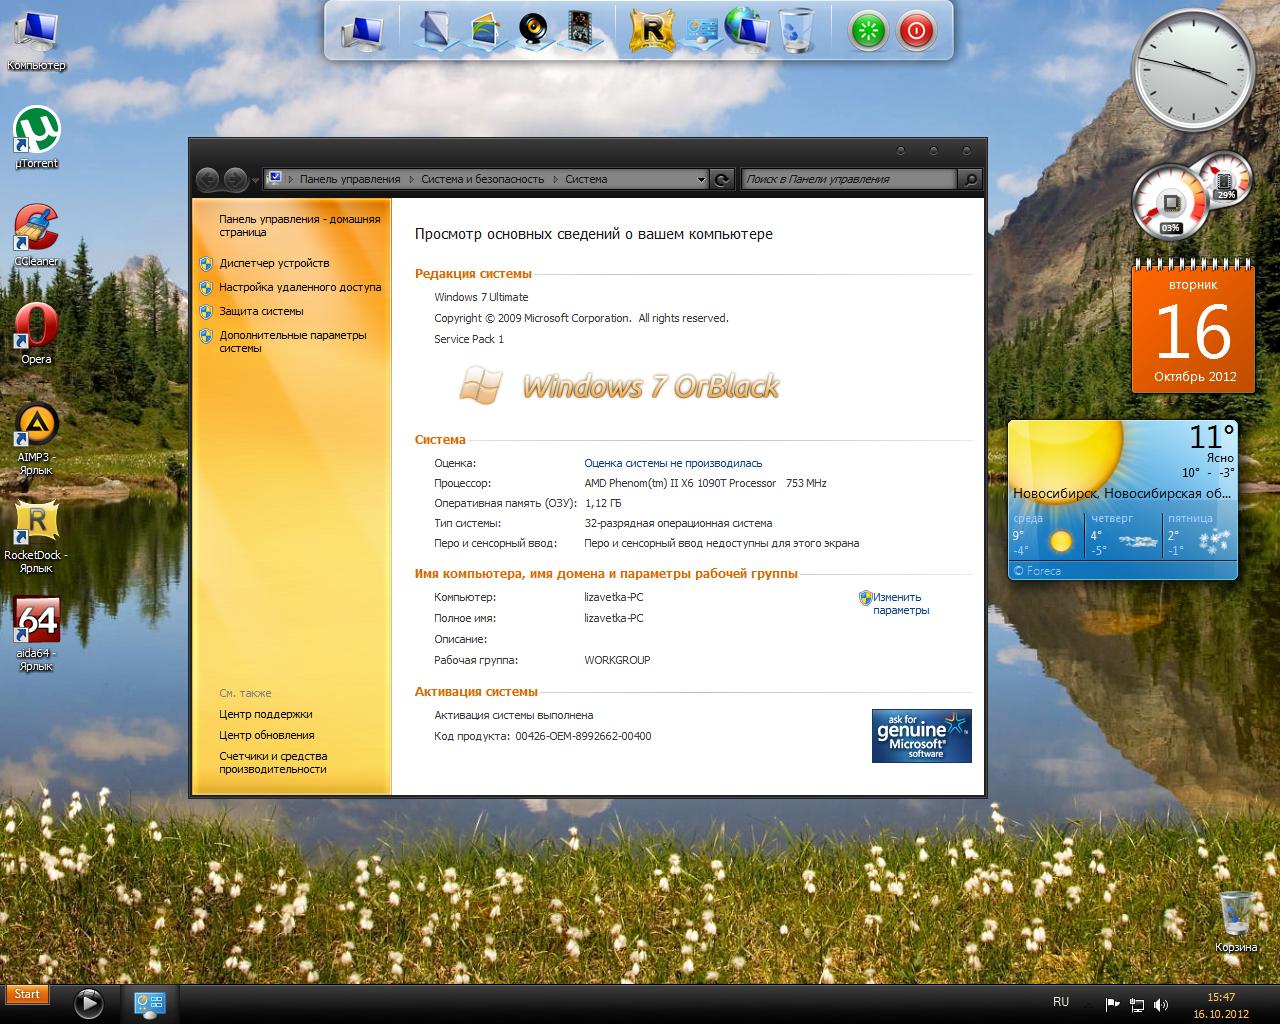Open CCleaner desktop shortcut
1280x1024 pixels.
(x=36, y=235)
